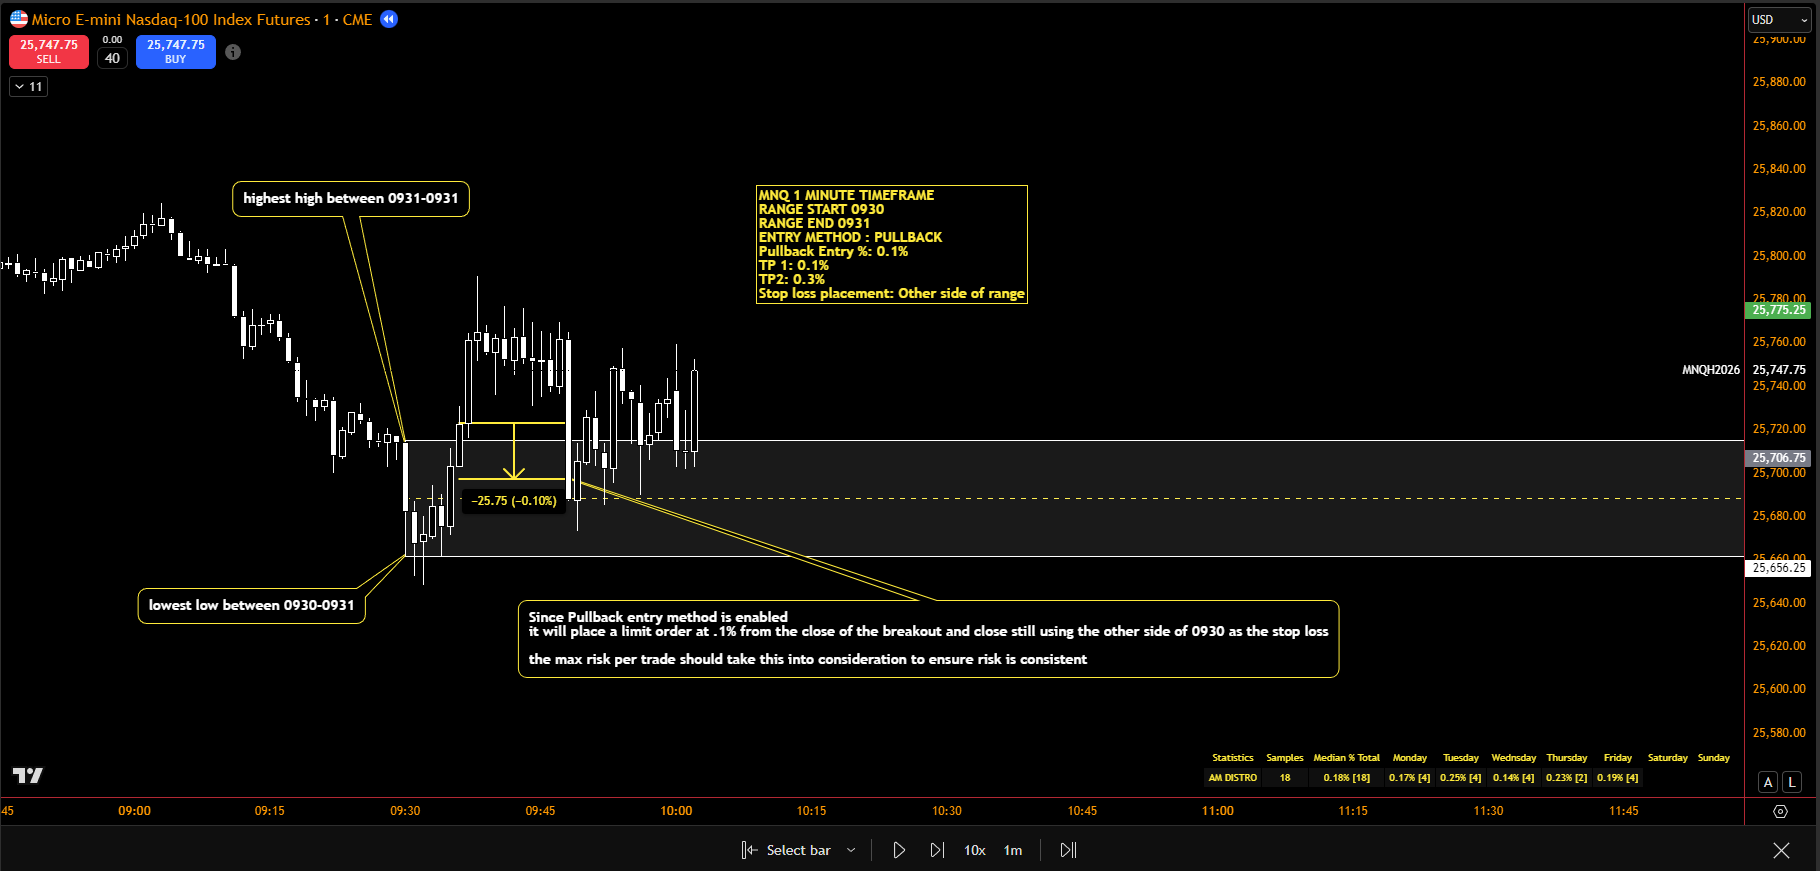Click the Sunday column header

click(x=1714, y=758)
